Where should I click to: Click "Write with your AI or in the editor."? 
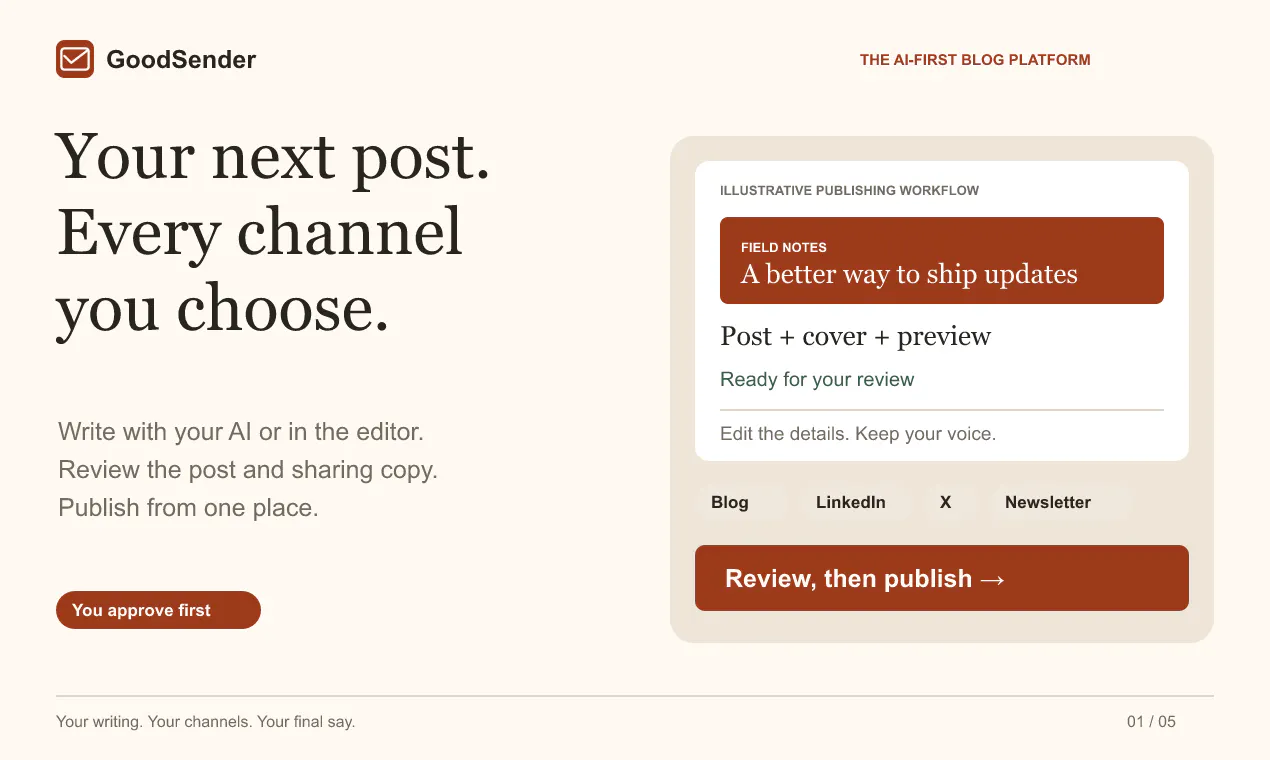(241, 432)
